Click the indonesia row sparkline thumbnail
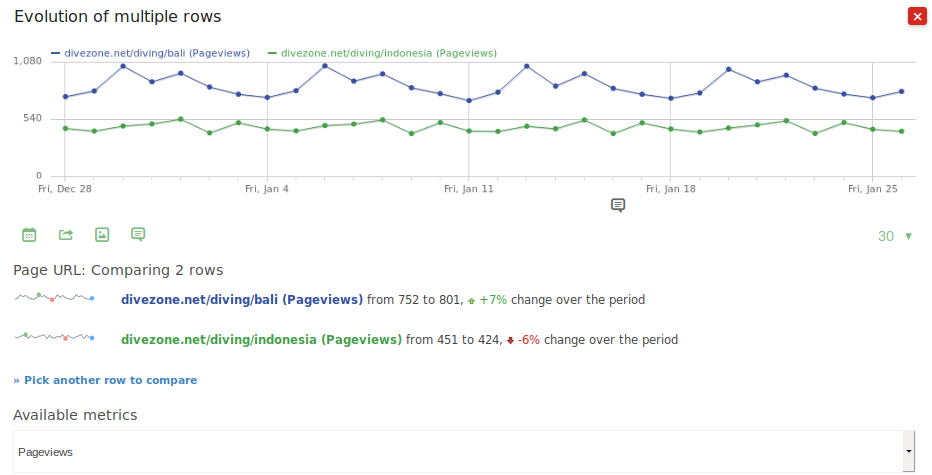 pos(54,338)
